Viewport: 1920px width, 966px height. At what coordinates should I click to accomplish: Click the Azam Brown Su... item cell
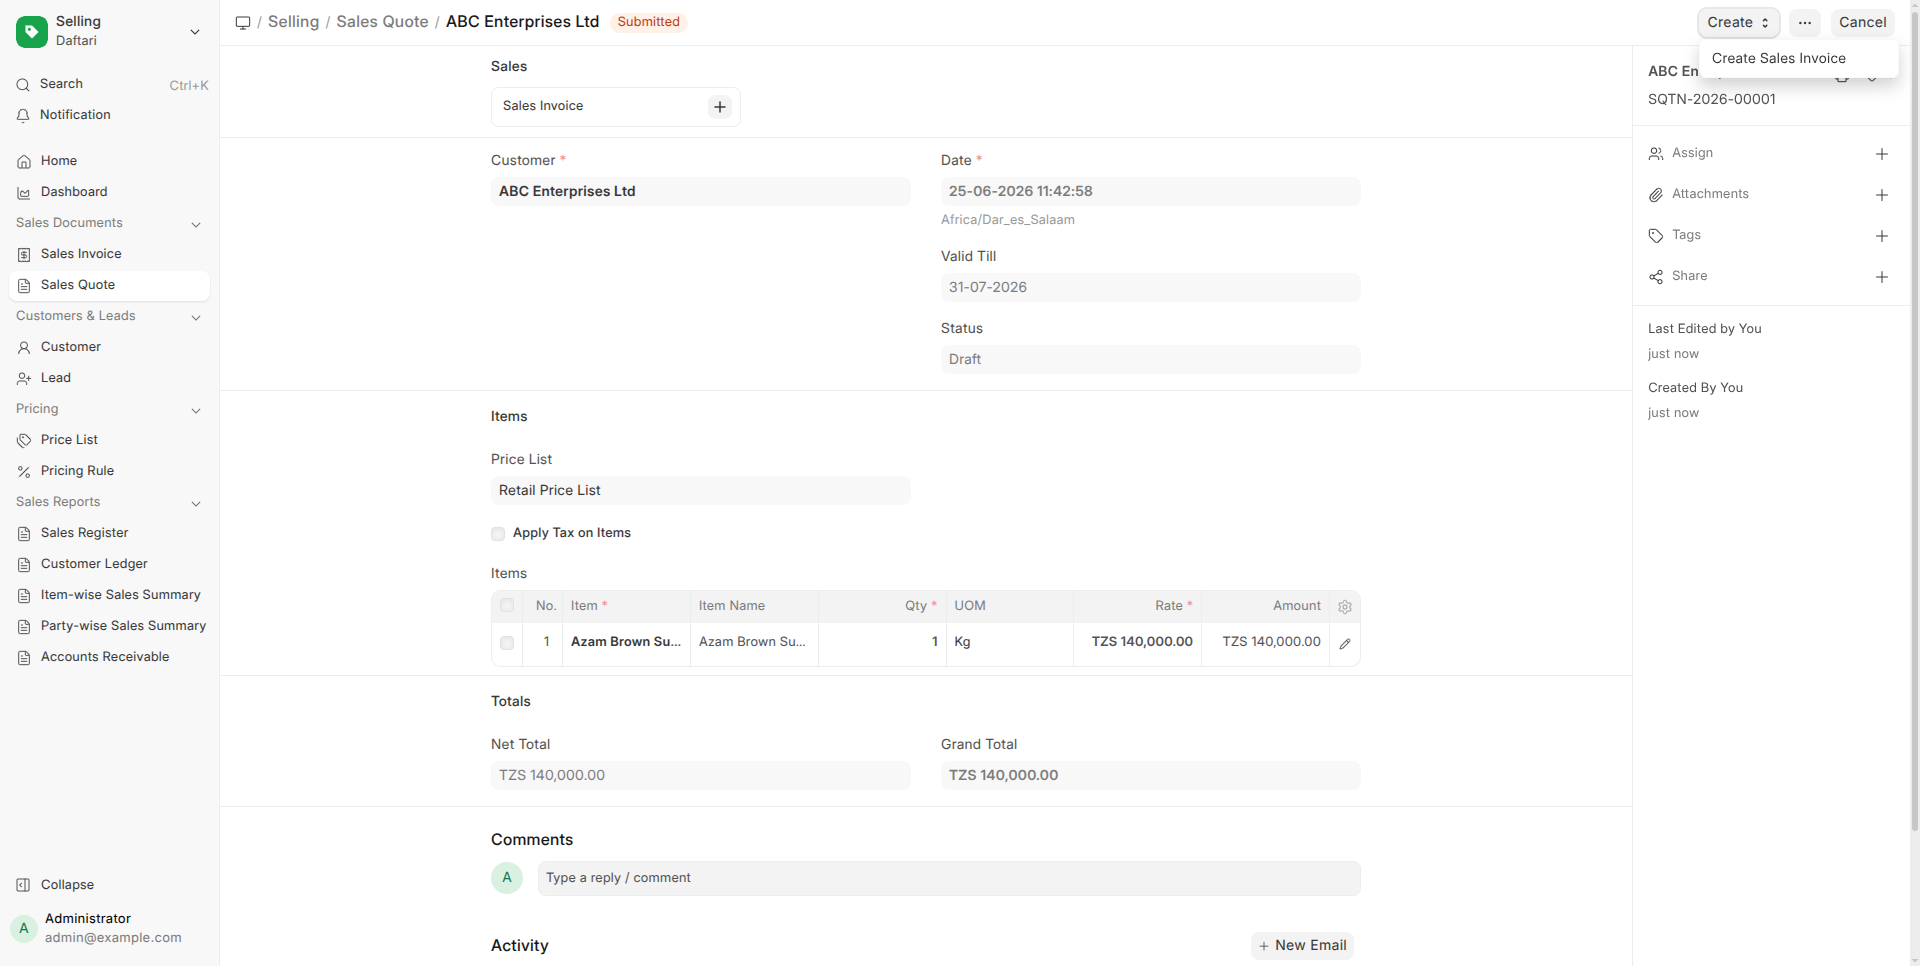click(626, 642)
